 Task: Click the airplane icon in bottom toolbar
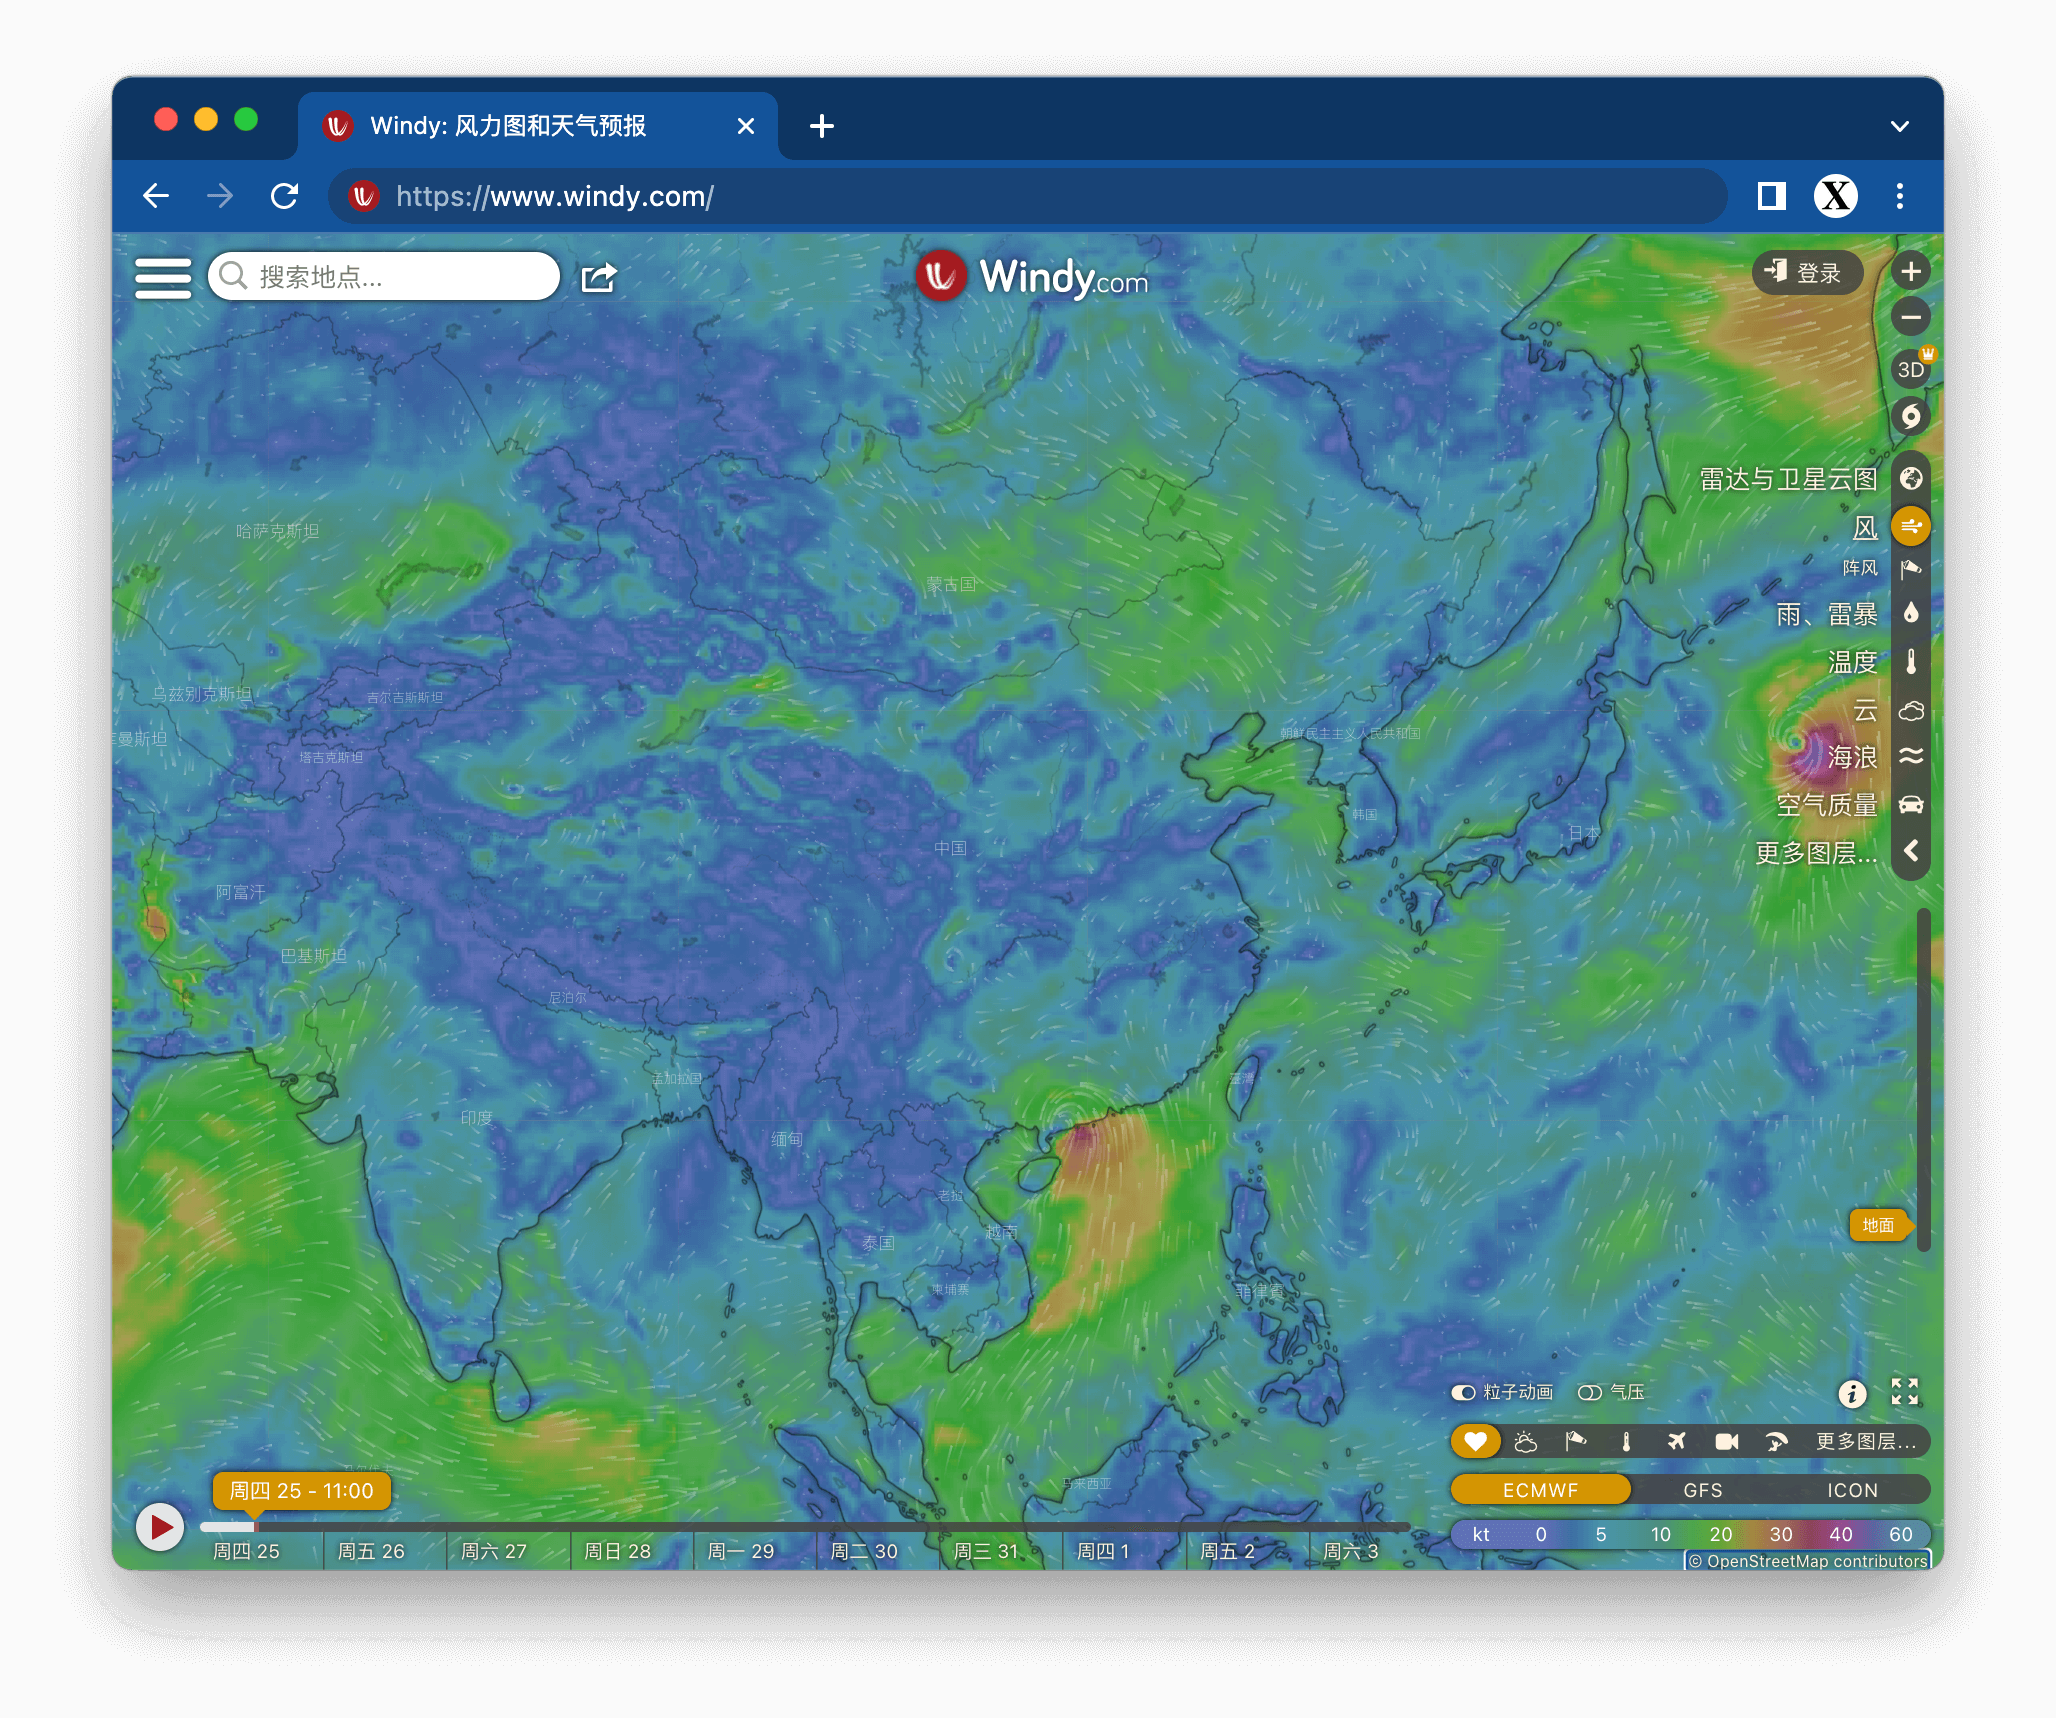[1676, 1441]
